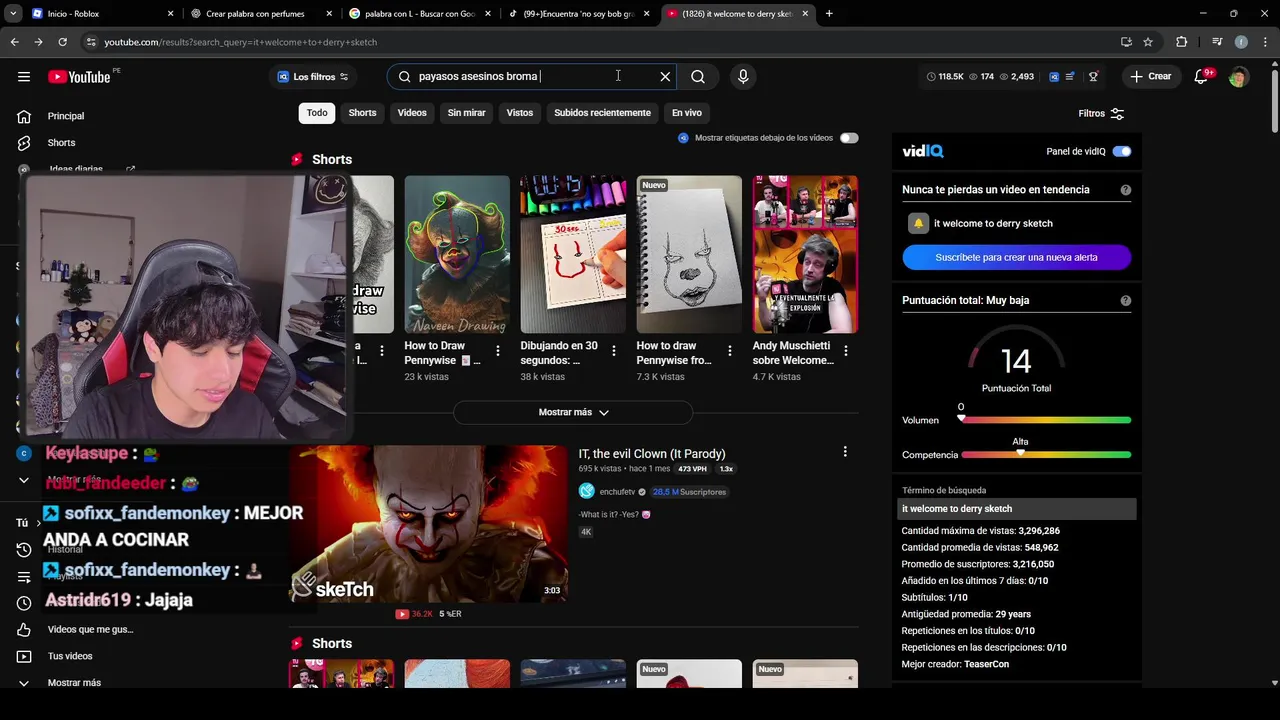1280x720 pixels.
Task: Select the Shorts filter chip
Action: [362, 113]
